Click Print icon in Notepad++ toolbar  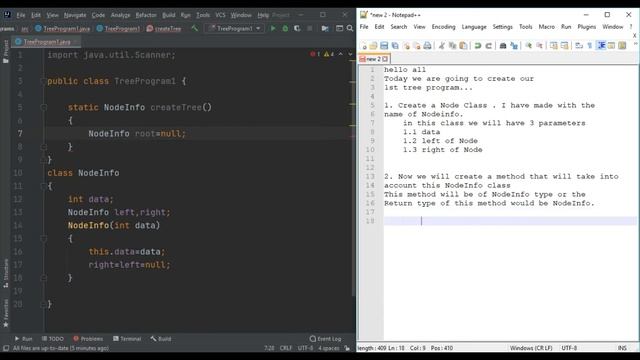[427, 46]
